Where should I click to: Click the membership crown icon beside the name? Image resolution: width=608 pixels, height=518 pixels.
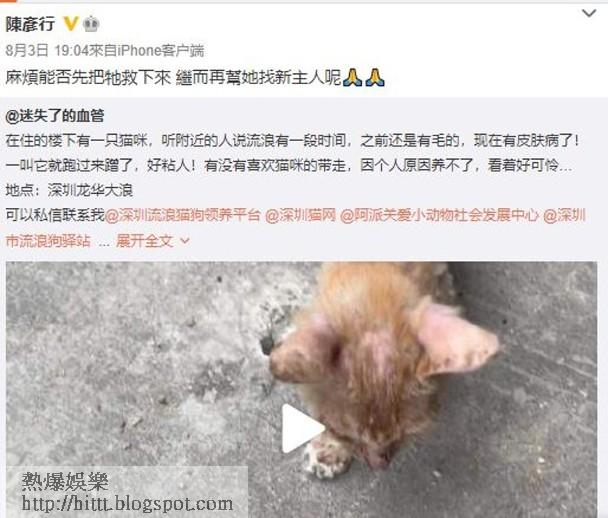point(92,24)
